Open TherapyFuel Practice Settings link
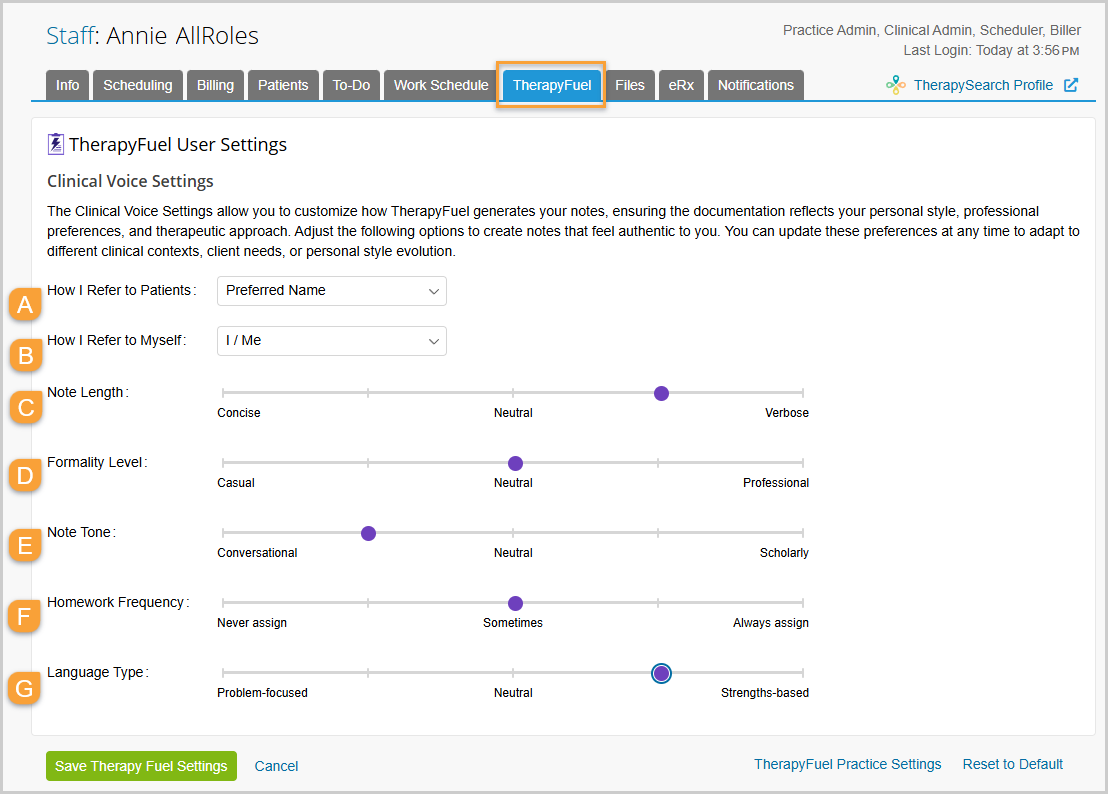The height and width of the screenshot is (794, 1108). point(847,764)
